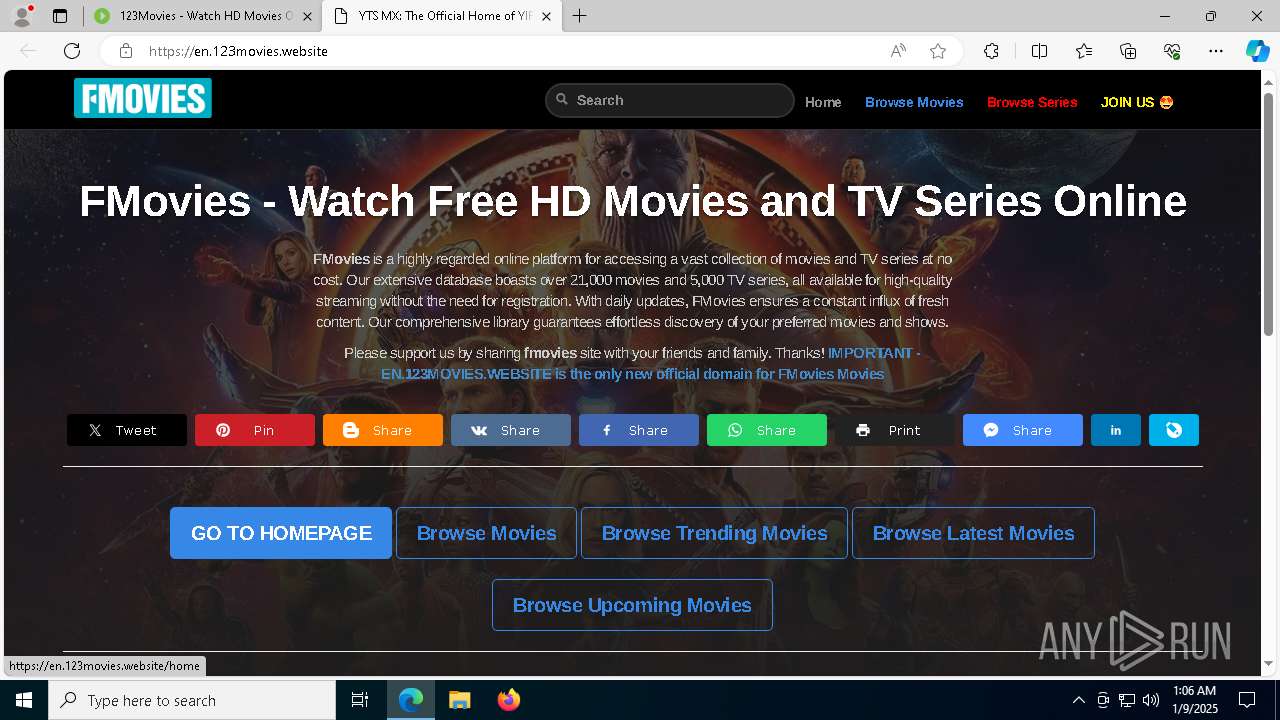Click the FMovies logo
The height and width of the screenshot is (720, 1280).
tap(143, 99)
